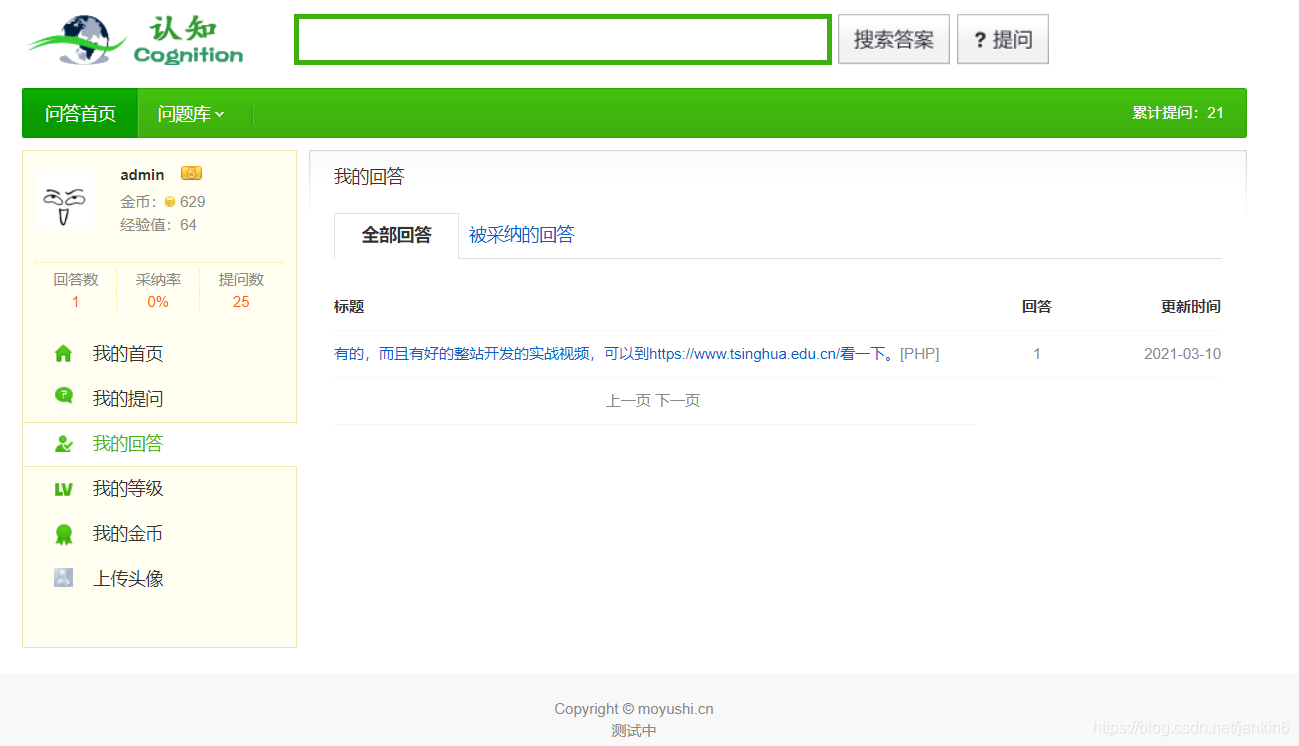Click the 搜索答案 button
The width and height of the screenshot is (1299, 746).
[893, 39]
